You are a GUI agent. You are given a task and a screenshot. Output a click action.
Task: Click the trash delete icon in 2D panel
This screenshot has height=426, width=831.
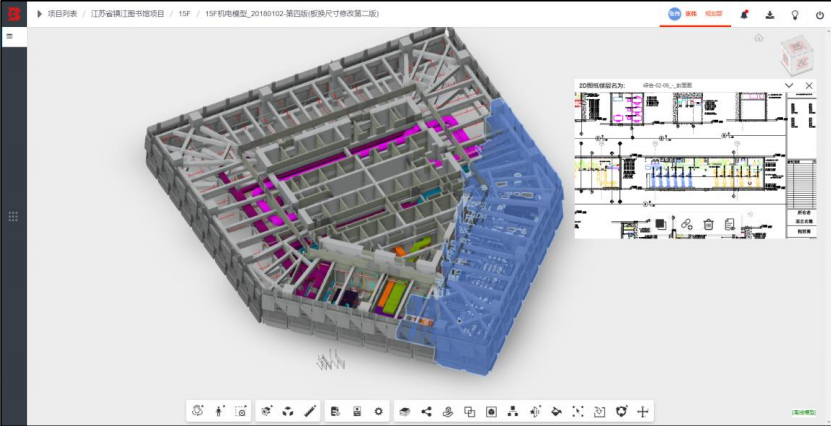[x=708, y=224]
